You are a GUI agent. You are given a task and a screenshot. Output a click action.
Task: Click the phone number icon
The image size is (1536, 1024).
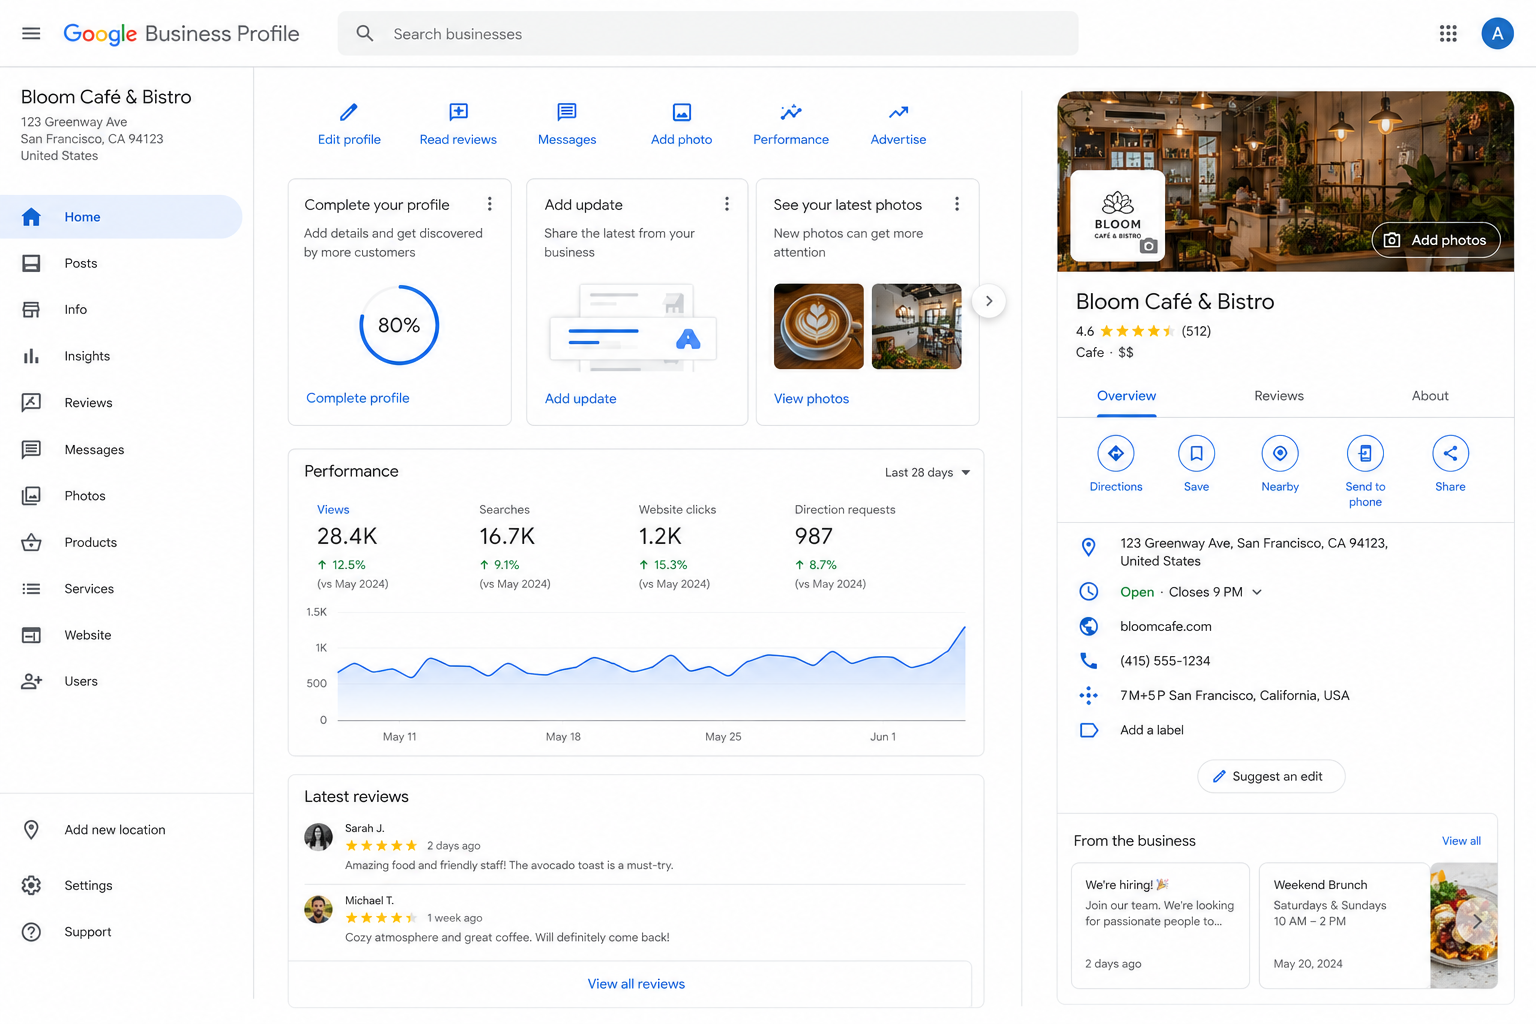pos(1089,661)
